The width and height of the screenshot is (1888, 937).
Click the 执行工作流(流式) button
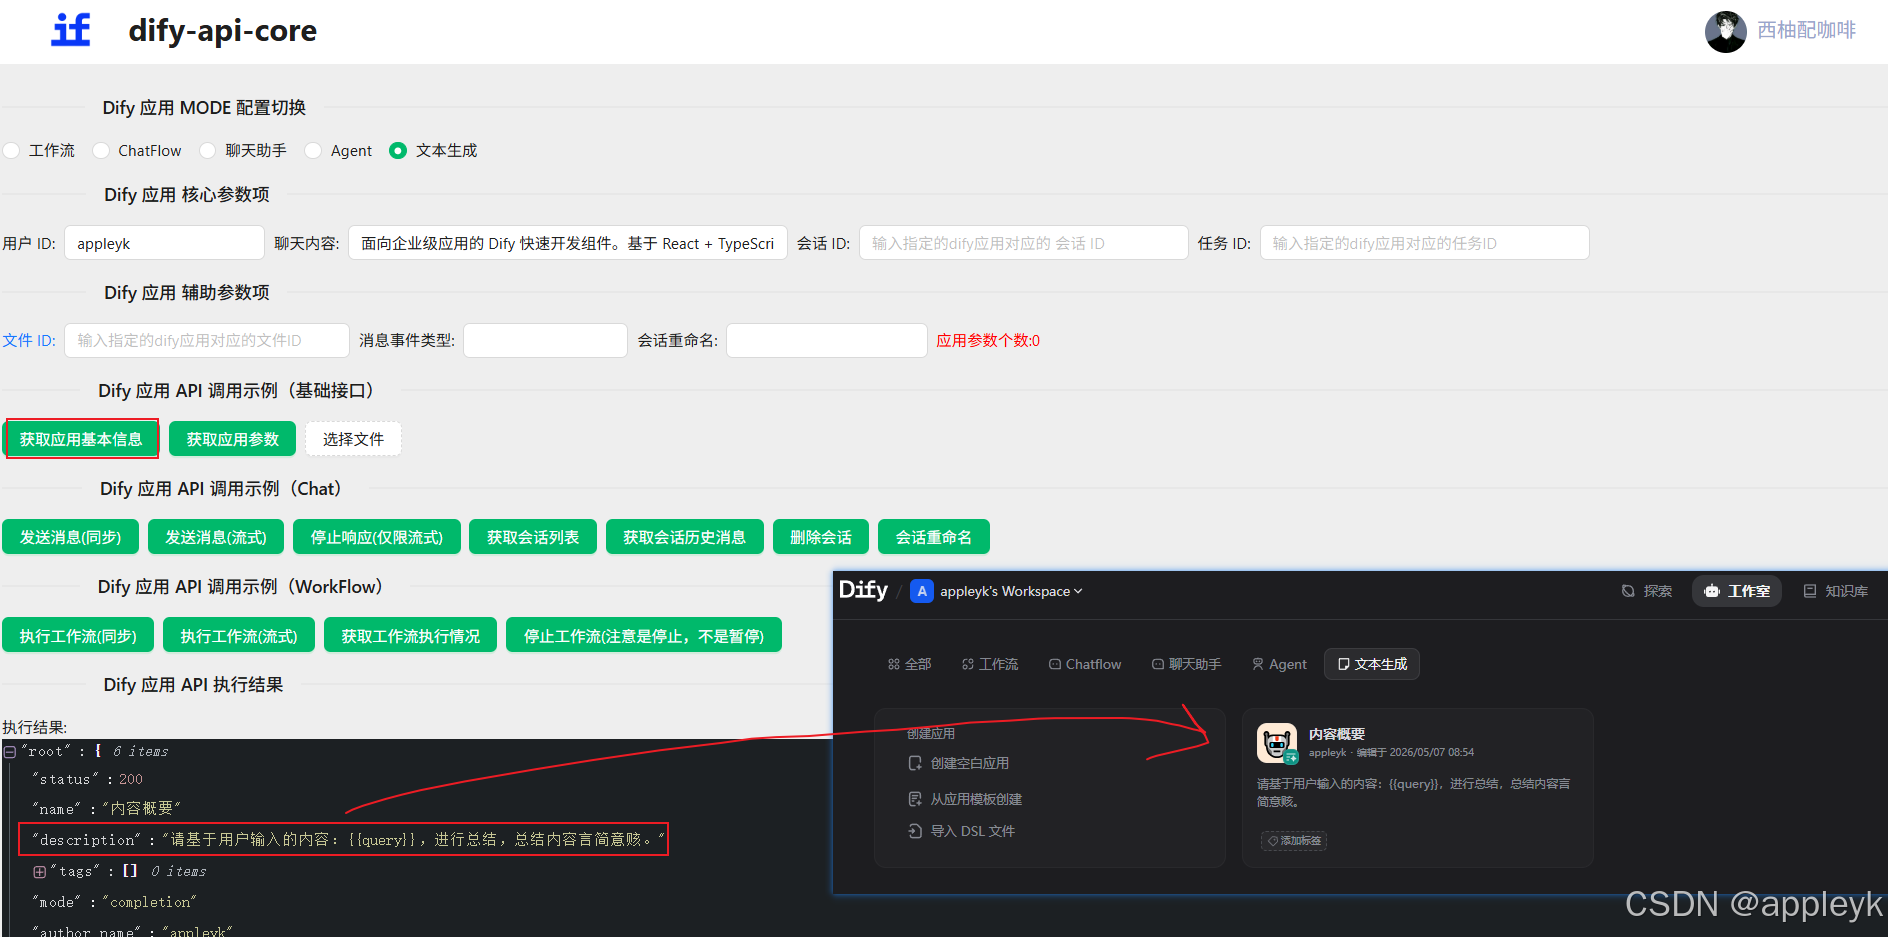pos(238,635)
